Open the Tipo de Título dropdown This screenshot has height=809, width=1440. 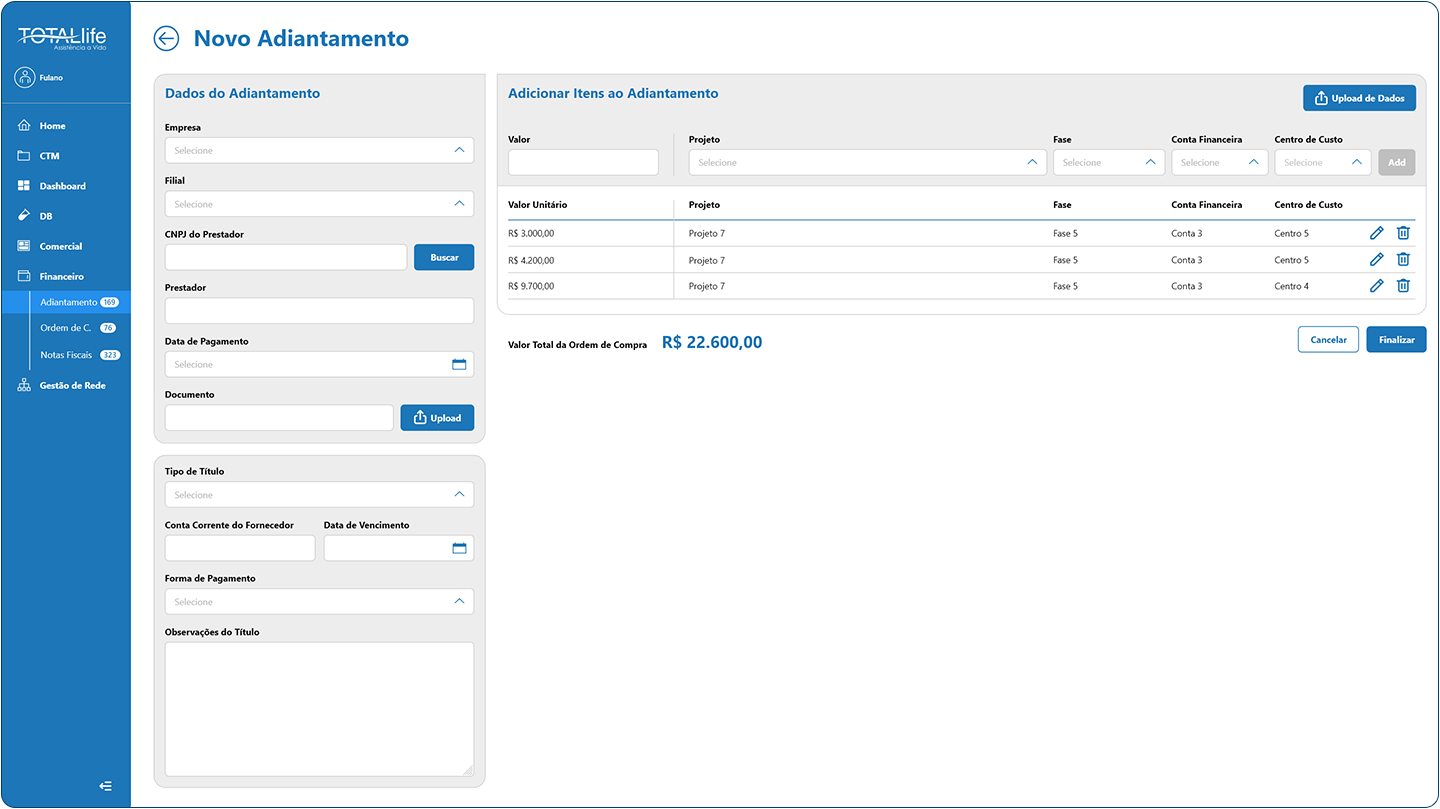pyautogui.click(x=319, y=495)
